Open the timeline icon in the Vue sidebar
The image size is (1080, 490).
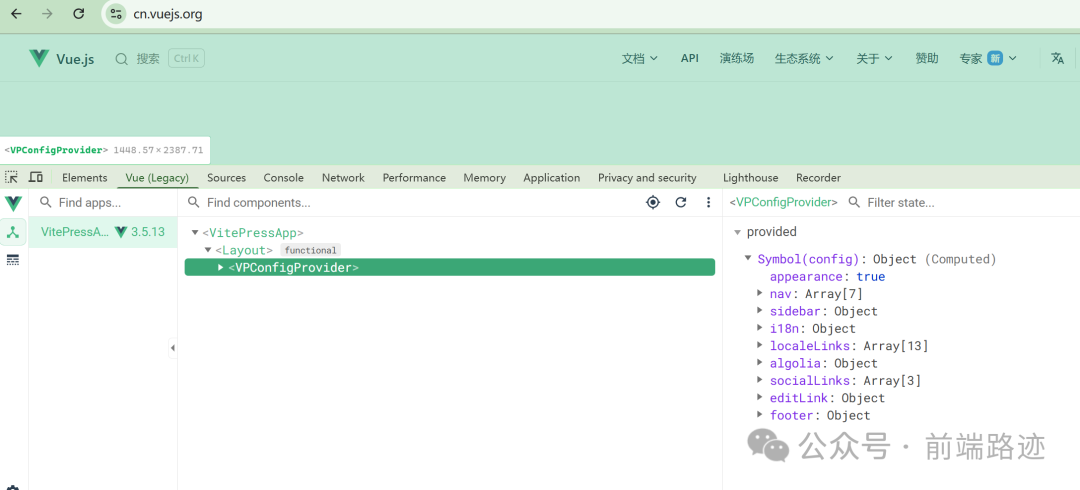tap(13, 260)
